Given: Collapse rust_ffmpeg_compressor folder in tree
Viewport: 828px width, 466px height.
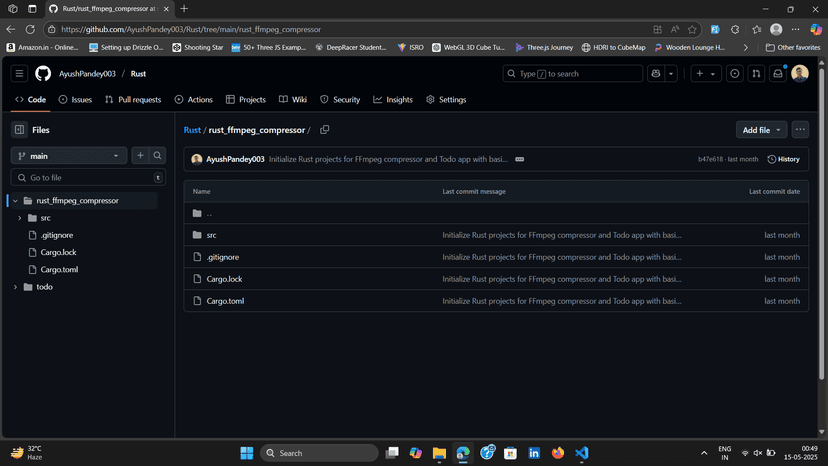Looking at the screenshot, I should [15, 201].
